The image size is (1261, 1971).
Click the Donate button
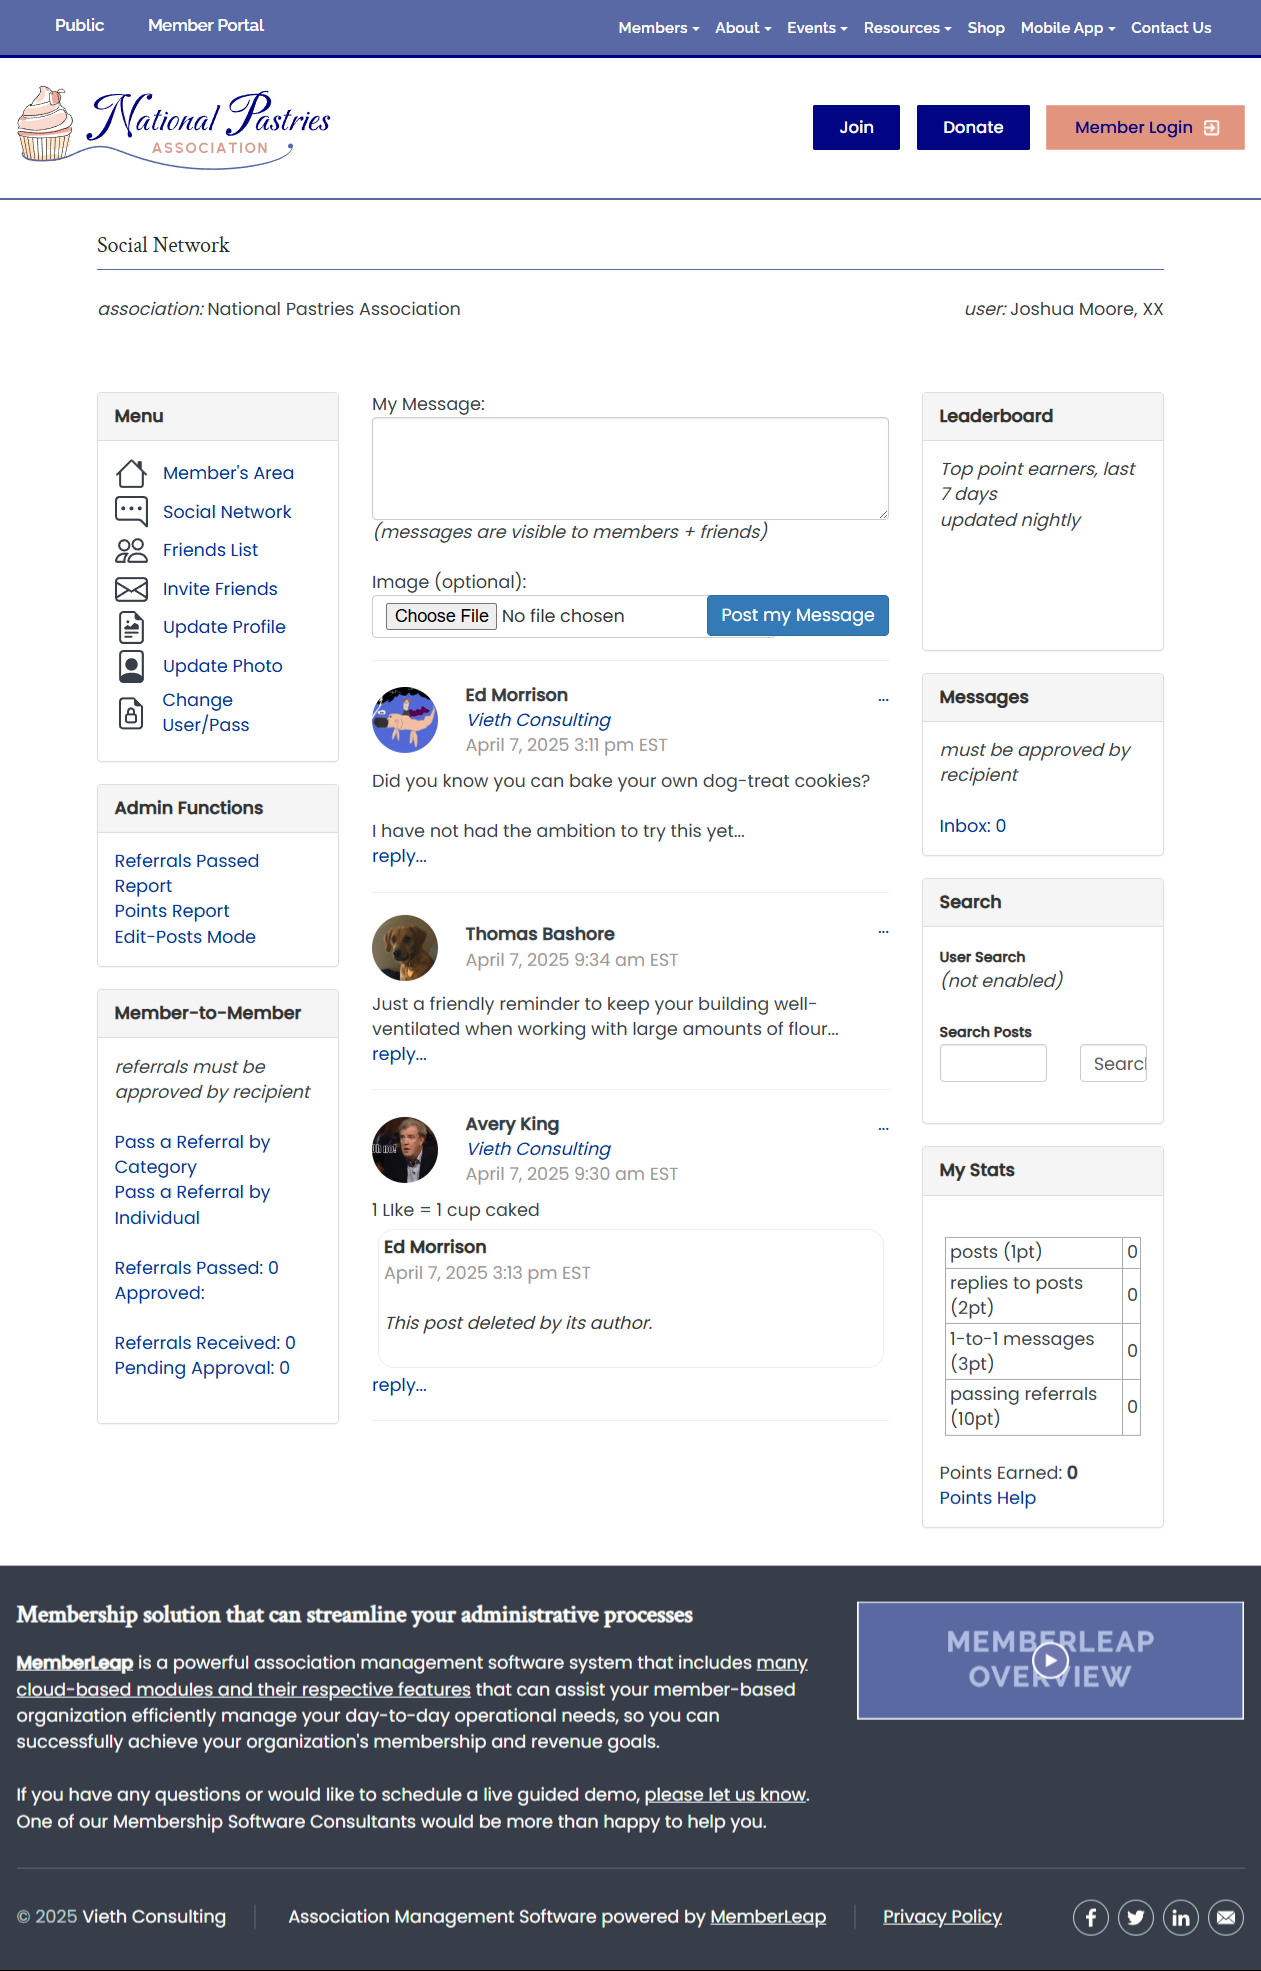click(x=972, y=127)
